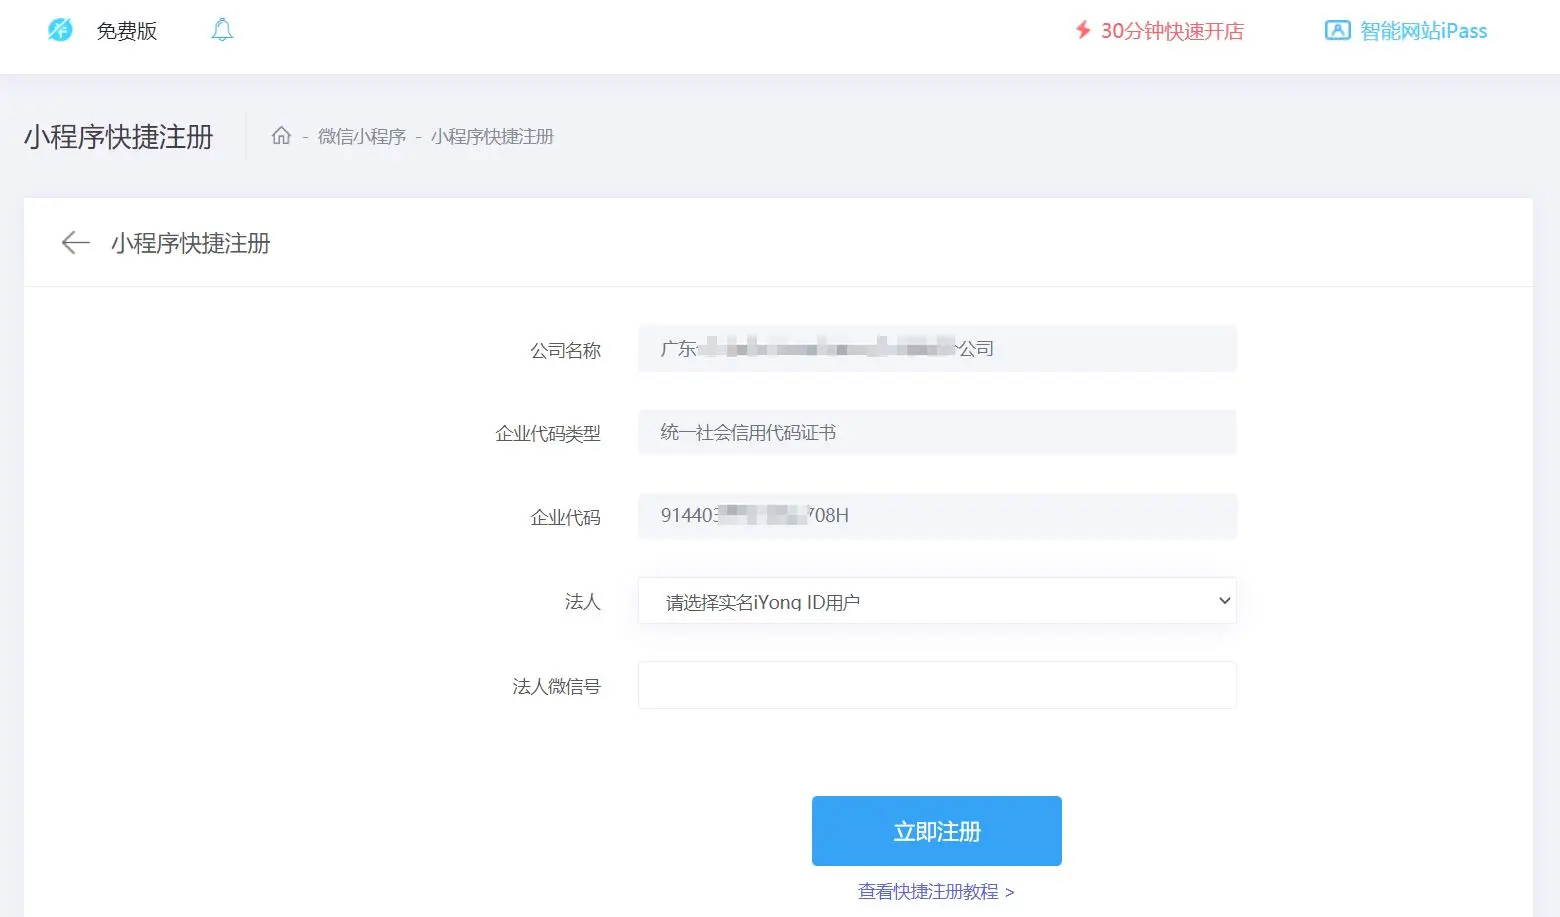1560x917 pixels.
Task: Click the 企业代码类型 field showing 统一社会信用代码证书
Action: click(x=936, y=432)
